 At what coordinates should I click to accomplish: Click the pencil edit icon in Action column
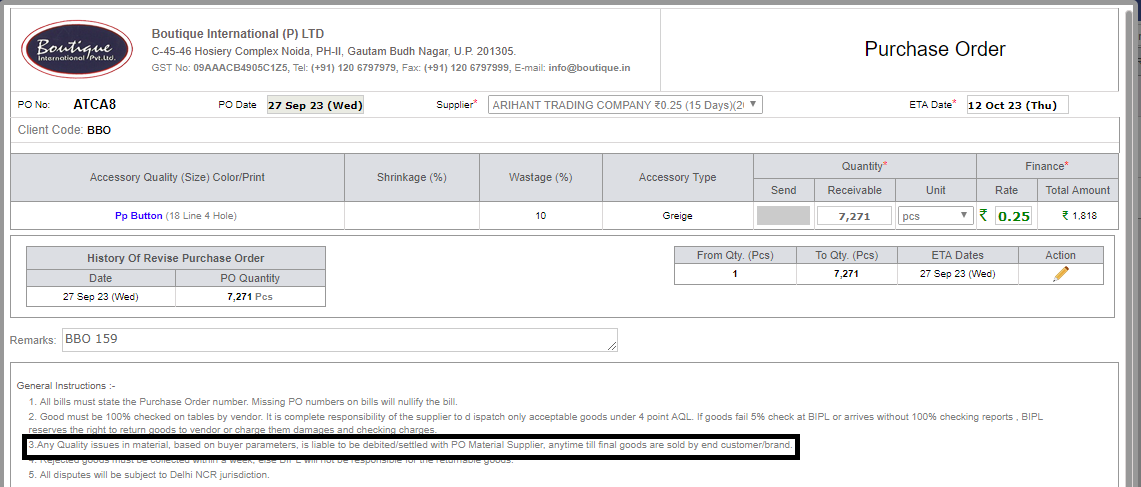pyautogui.click(x=1060, y=274)
